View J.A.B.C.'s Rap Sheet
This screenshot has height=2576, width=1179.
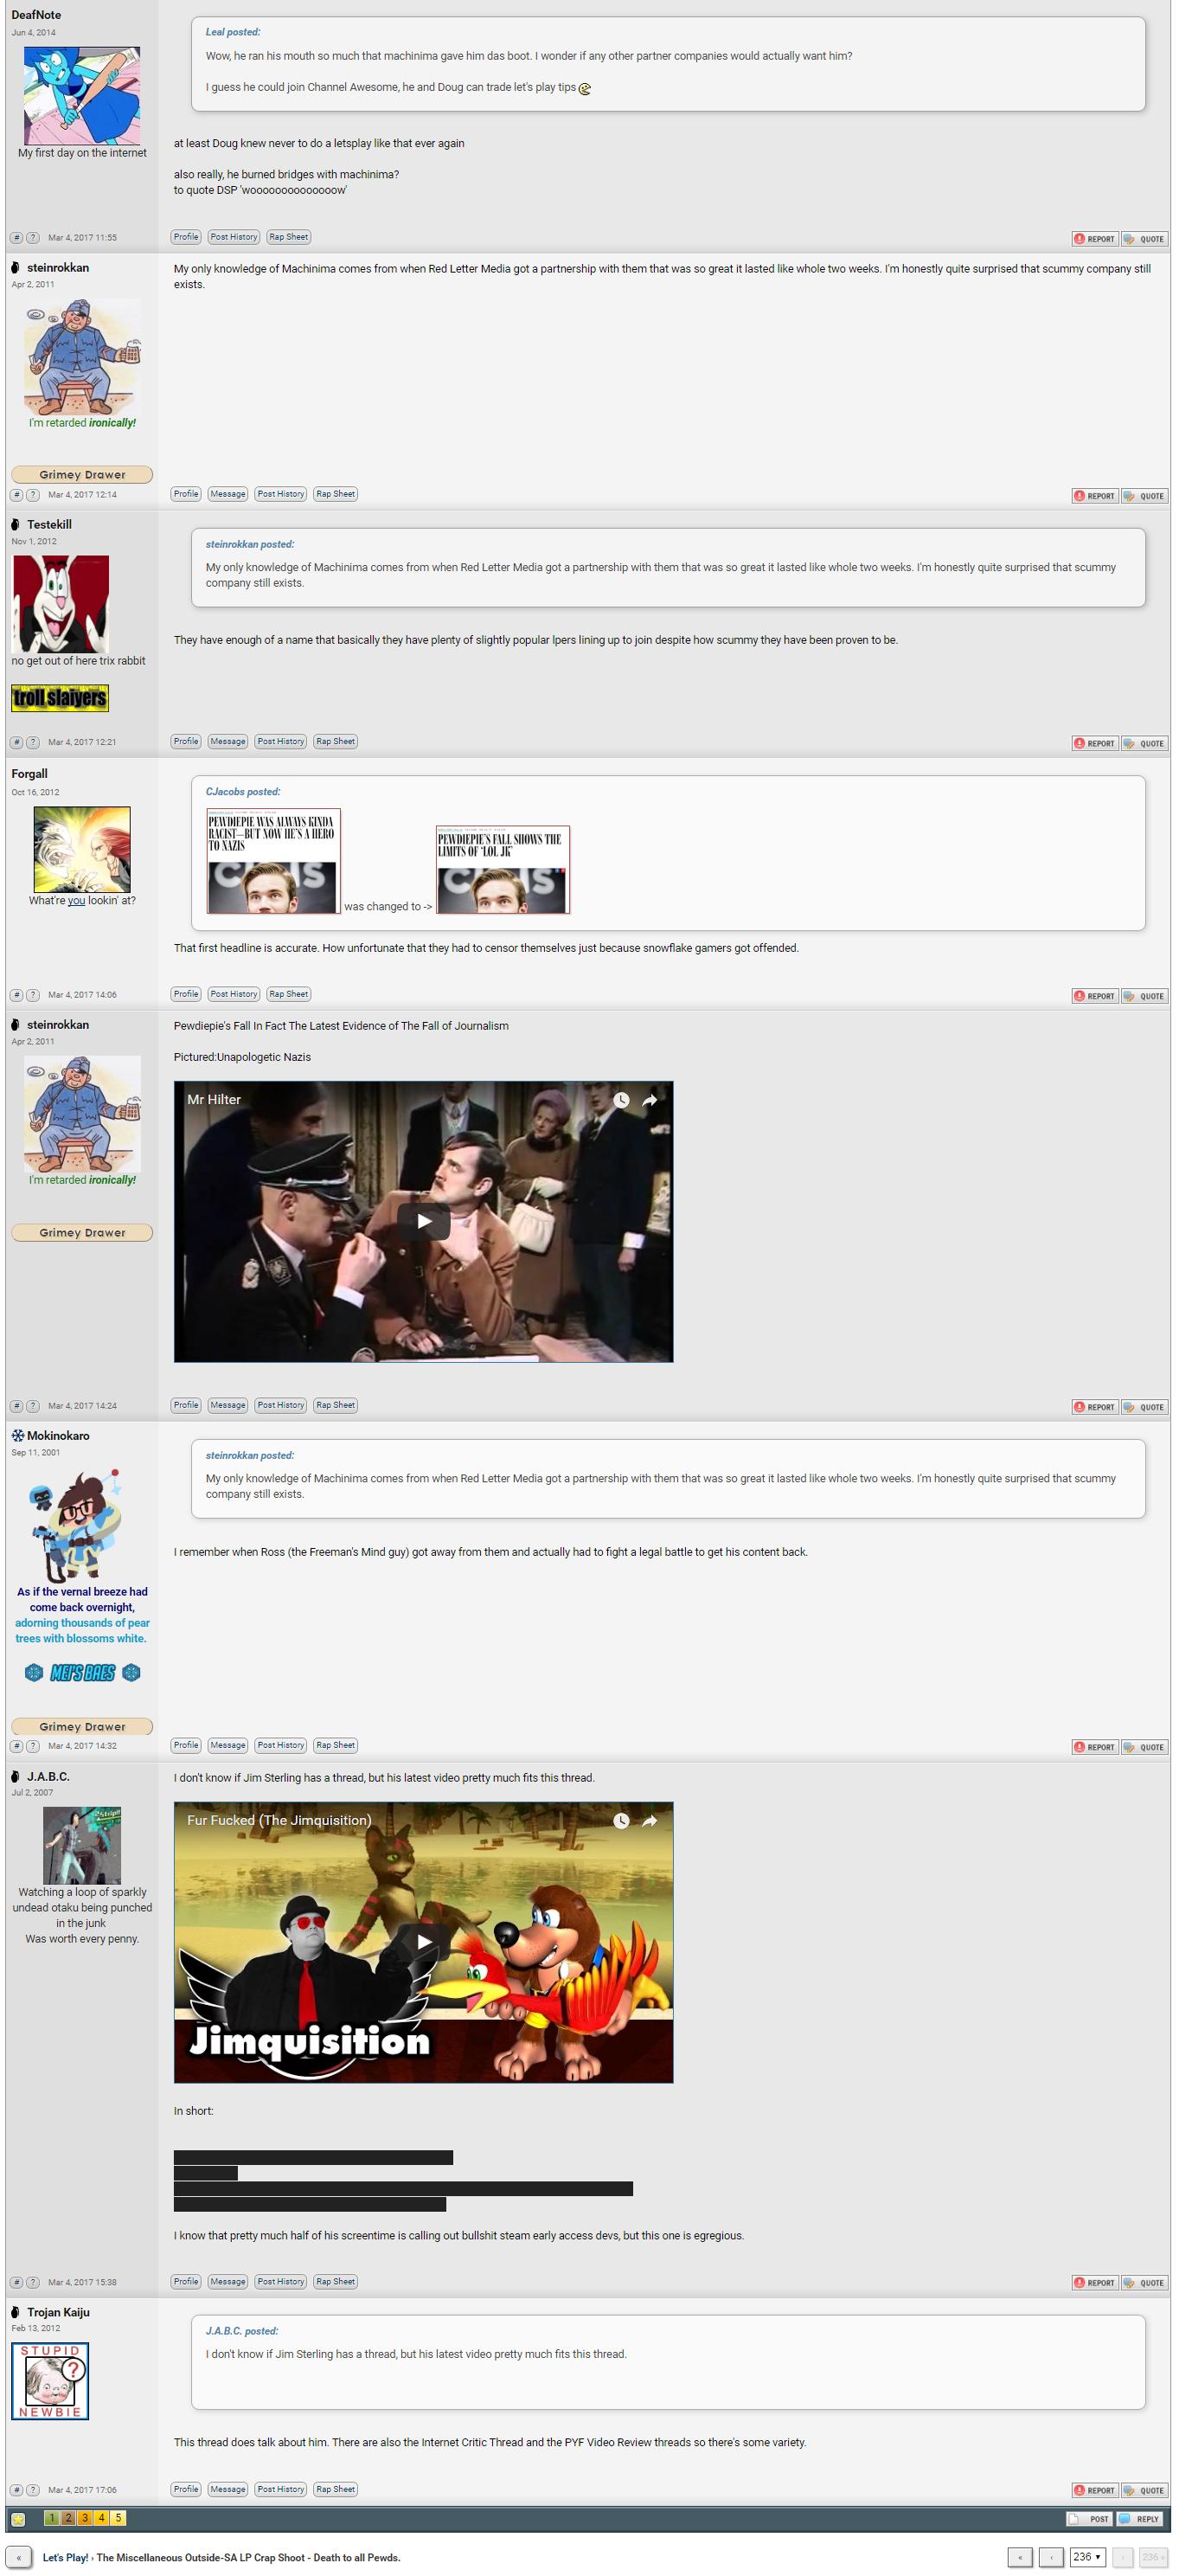point(336,2281)
